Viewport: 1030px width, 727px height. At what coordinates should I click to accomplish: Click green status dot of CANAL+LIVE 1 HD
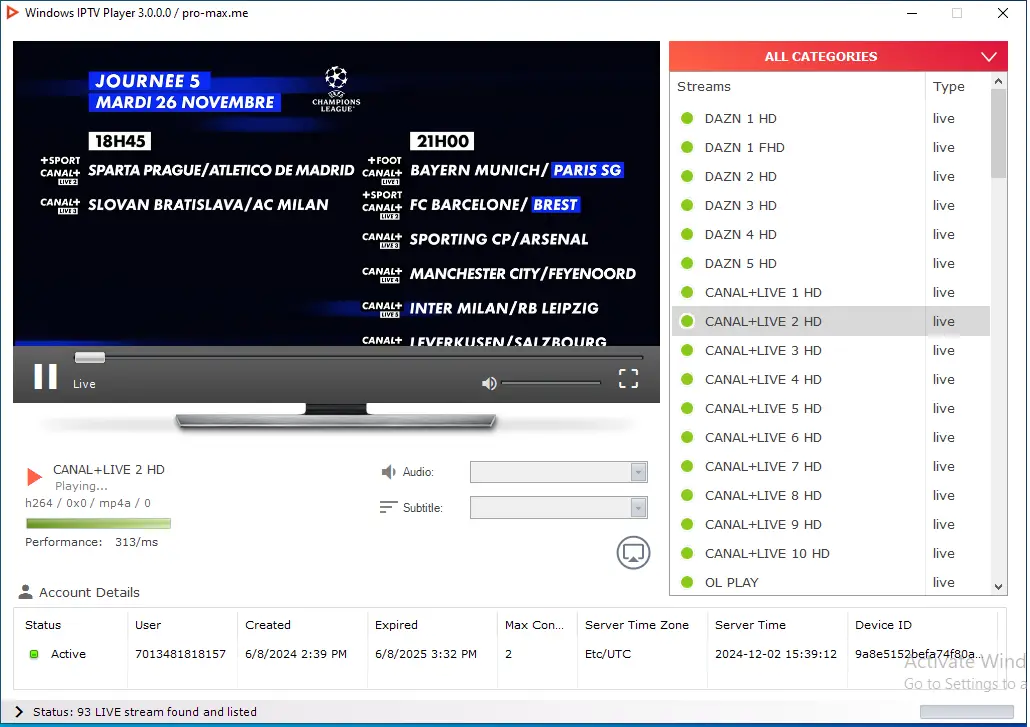(687, 292)
